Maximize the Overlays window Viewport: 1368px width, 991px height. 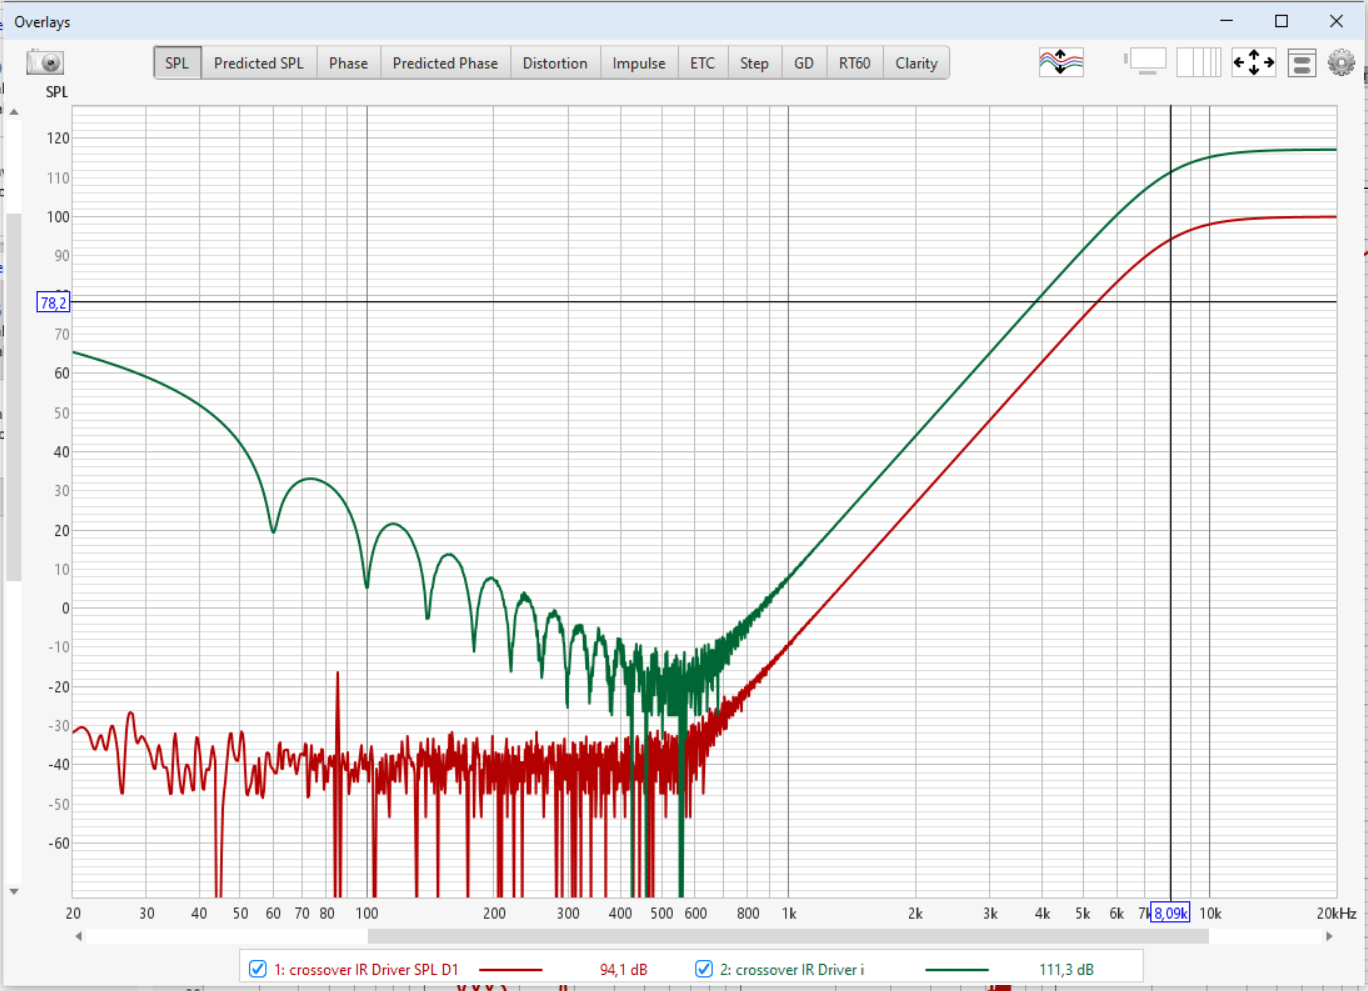tap(1281, 21)
